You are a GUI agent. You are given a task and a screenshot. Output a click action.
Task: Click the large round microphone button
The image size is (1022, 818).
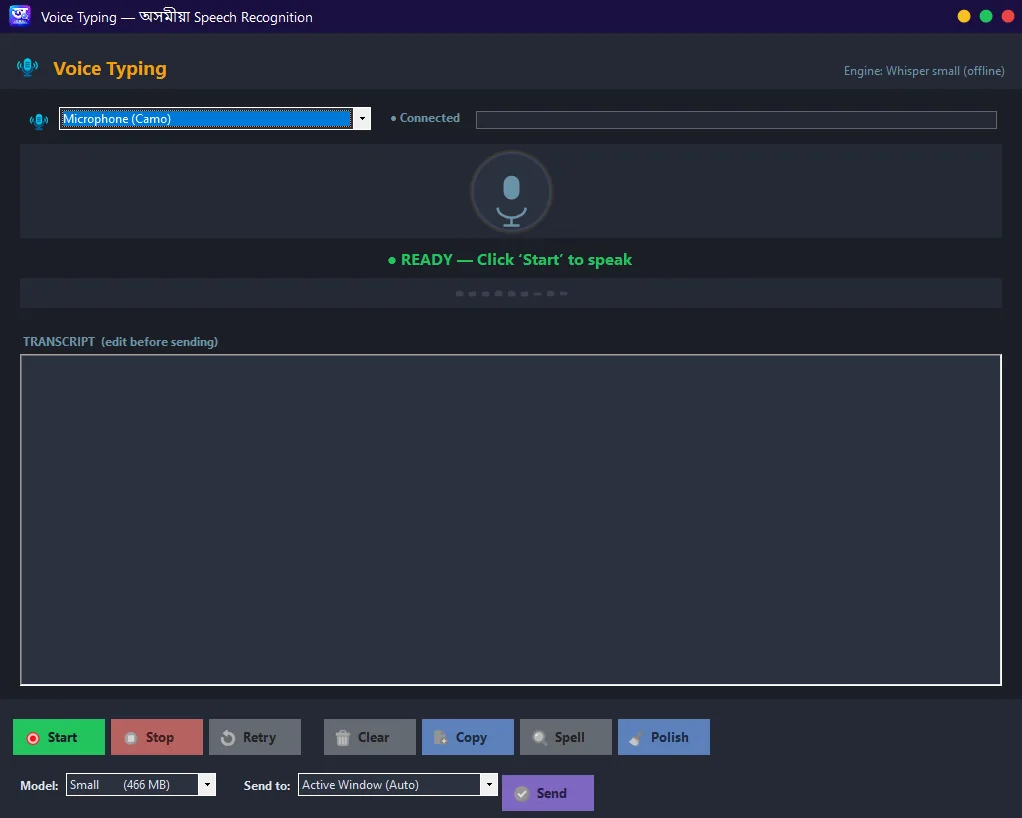pos(512,192)
